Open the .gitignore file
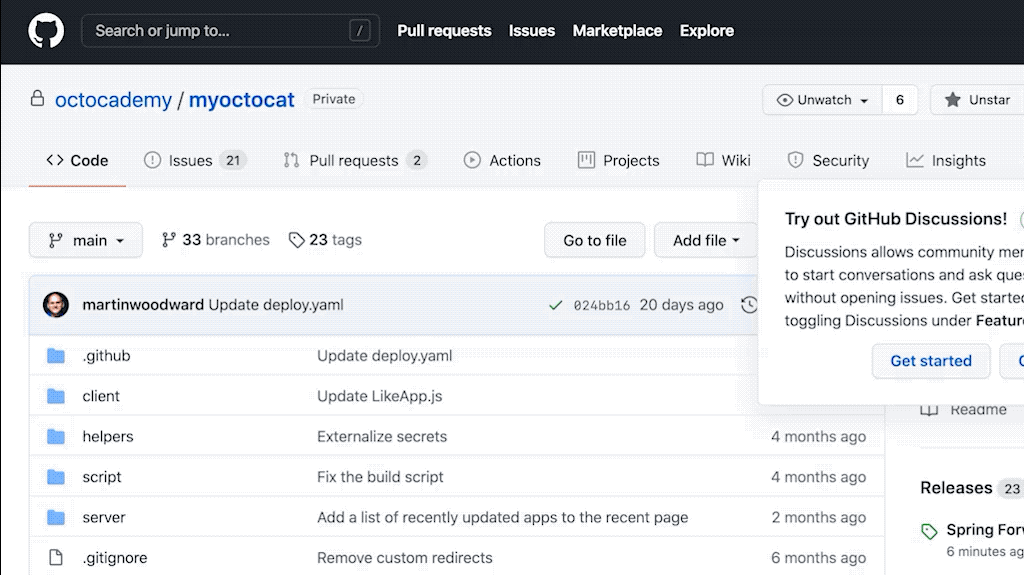 pyautogui.click(x=115, y=558)
